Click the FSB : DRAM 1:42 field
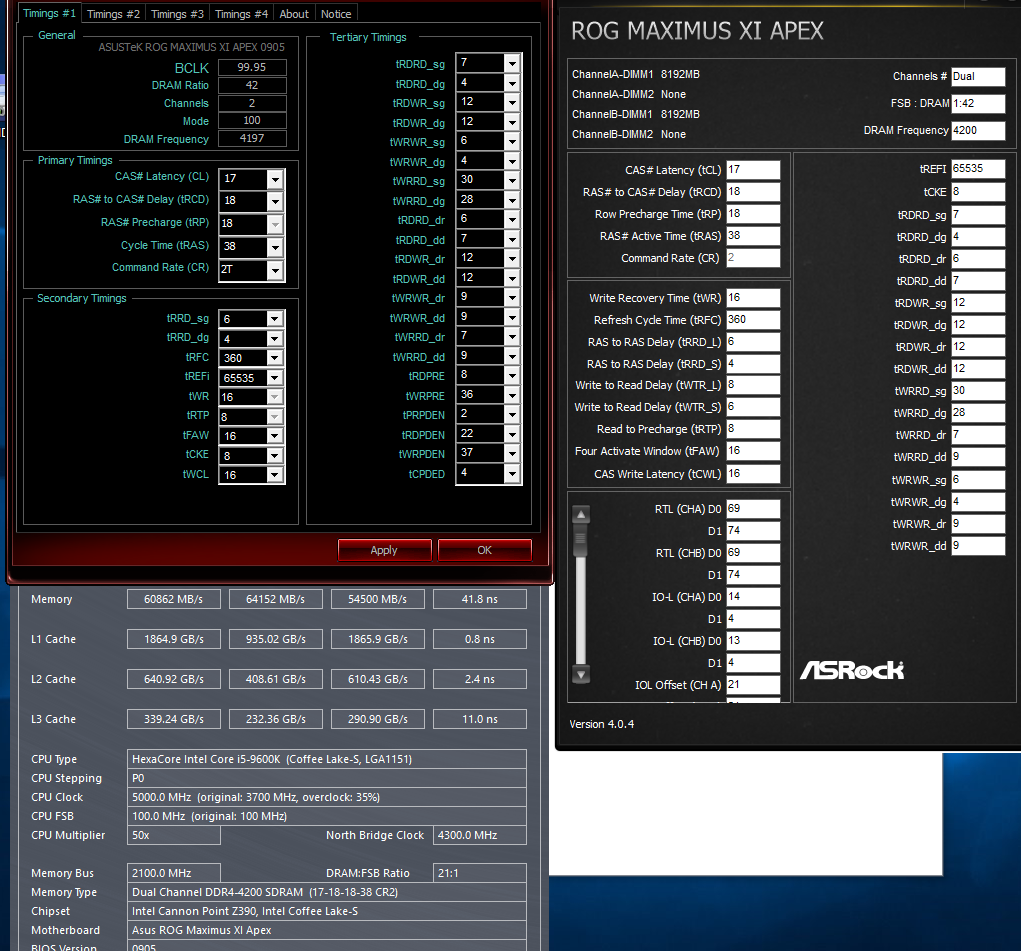1021x951 pixels. [x=978, y=103]
